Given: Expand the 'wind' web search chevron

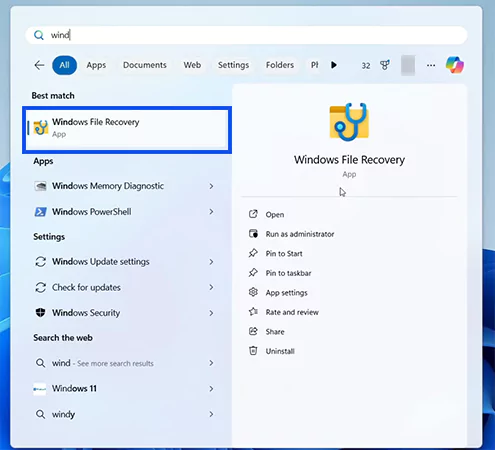Looking at the screenshot, I should click(211, 363).
